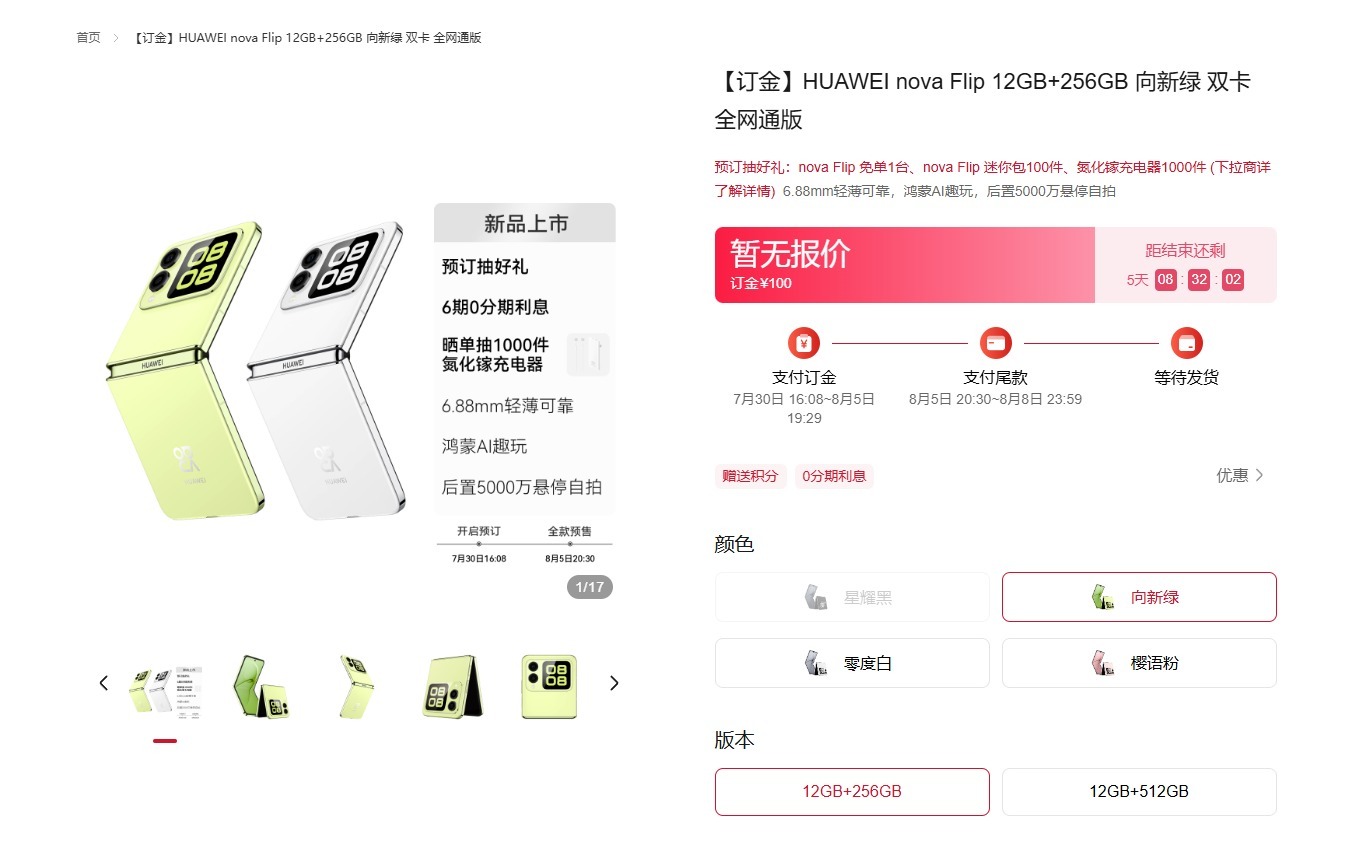Expand the 优惠 offers section
Viewport: 1357px width, 847px height.
pyautogui.click(x=1240, y=475)
